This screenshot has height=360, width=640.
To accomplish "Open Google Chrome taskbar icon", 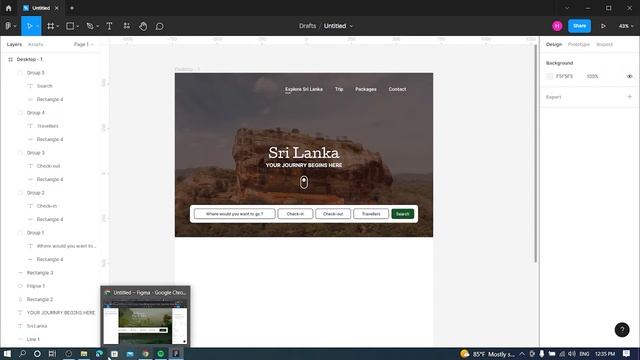I will (145, 353).
